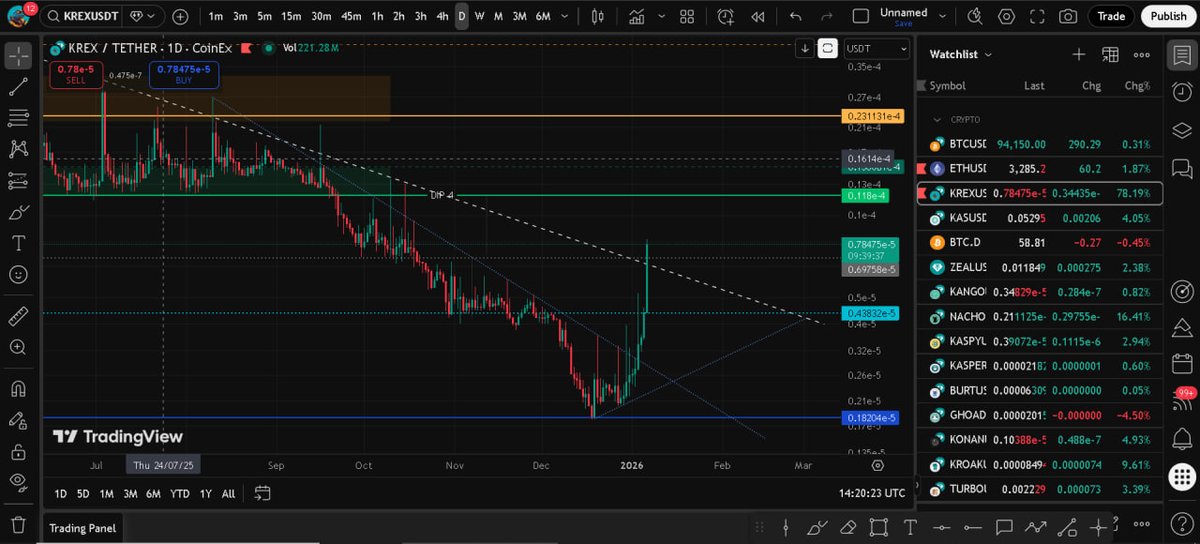
Task: Toggle the red flag on KREXUS row
Action: coord(922,194)
